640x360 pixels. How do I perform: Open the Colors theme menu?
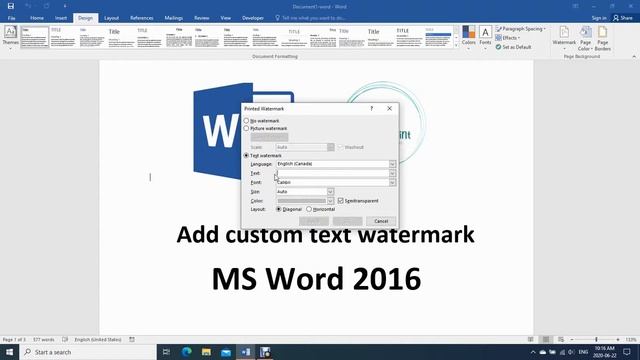469,37
